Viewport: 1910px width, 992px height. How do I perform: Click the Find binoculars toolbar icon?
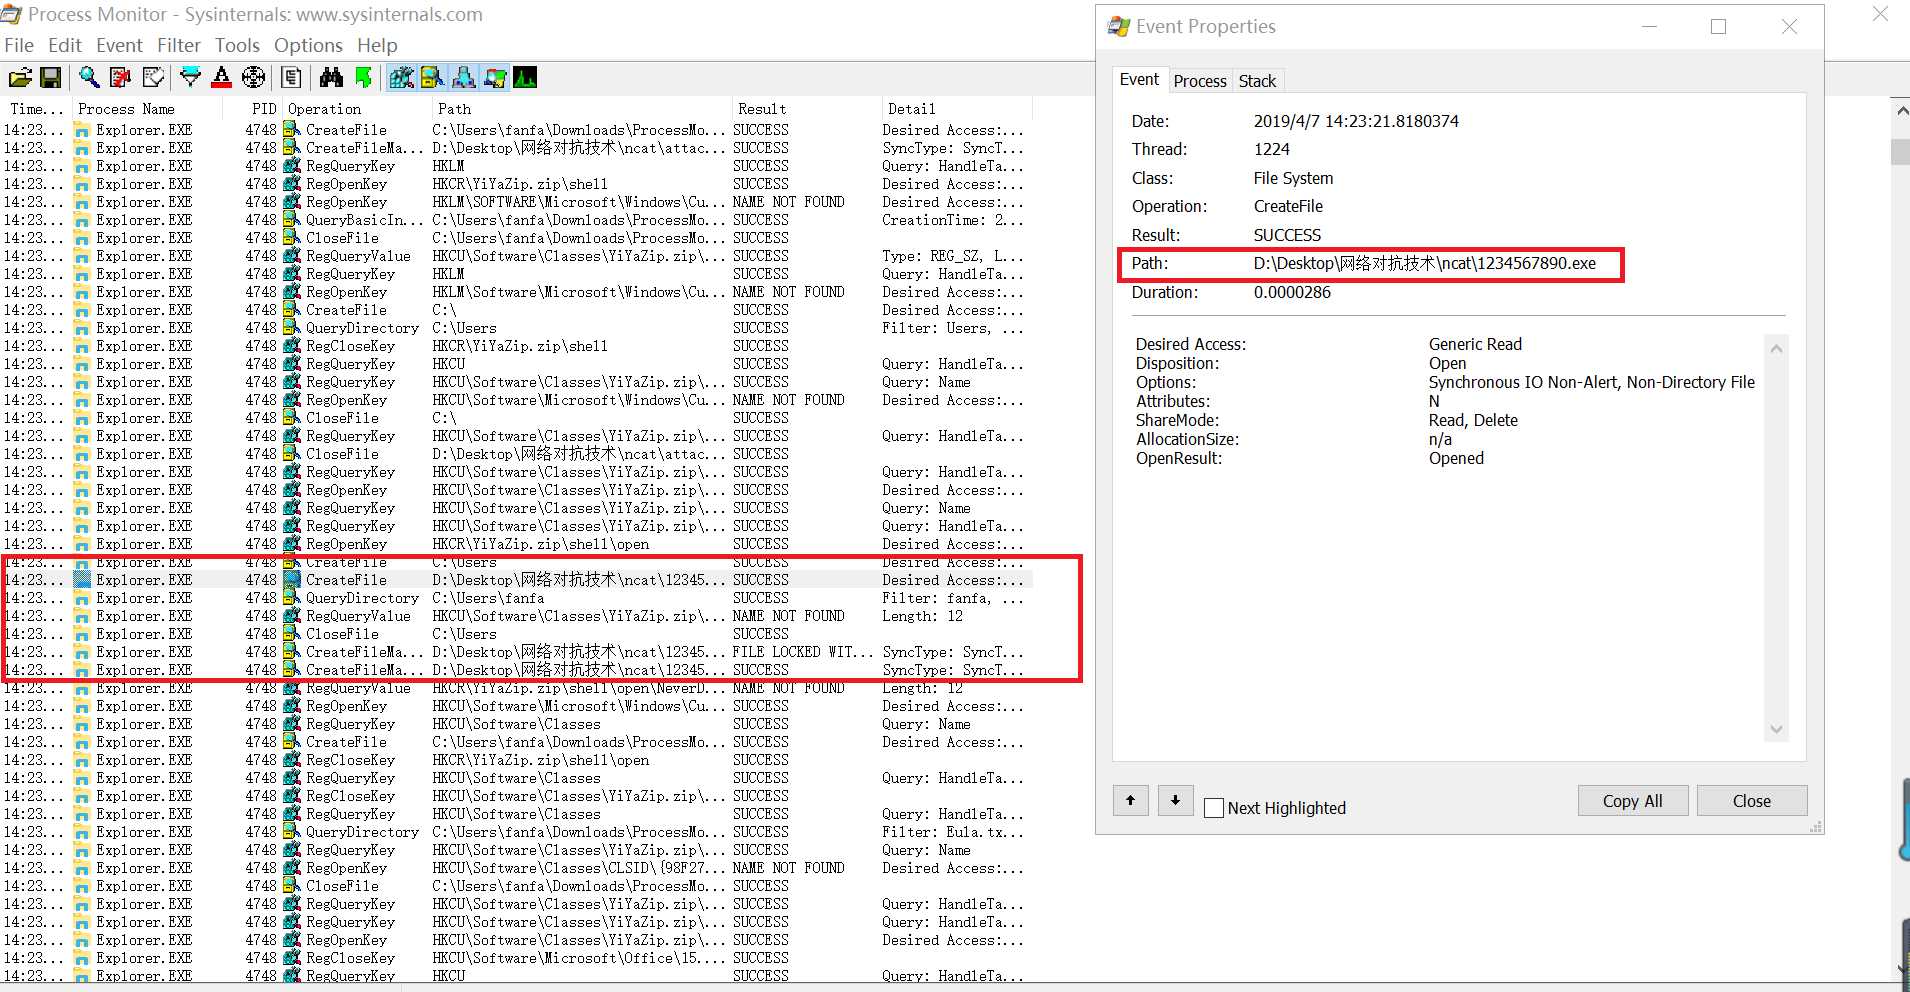pyautogui.click(x=332, y=77)
